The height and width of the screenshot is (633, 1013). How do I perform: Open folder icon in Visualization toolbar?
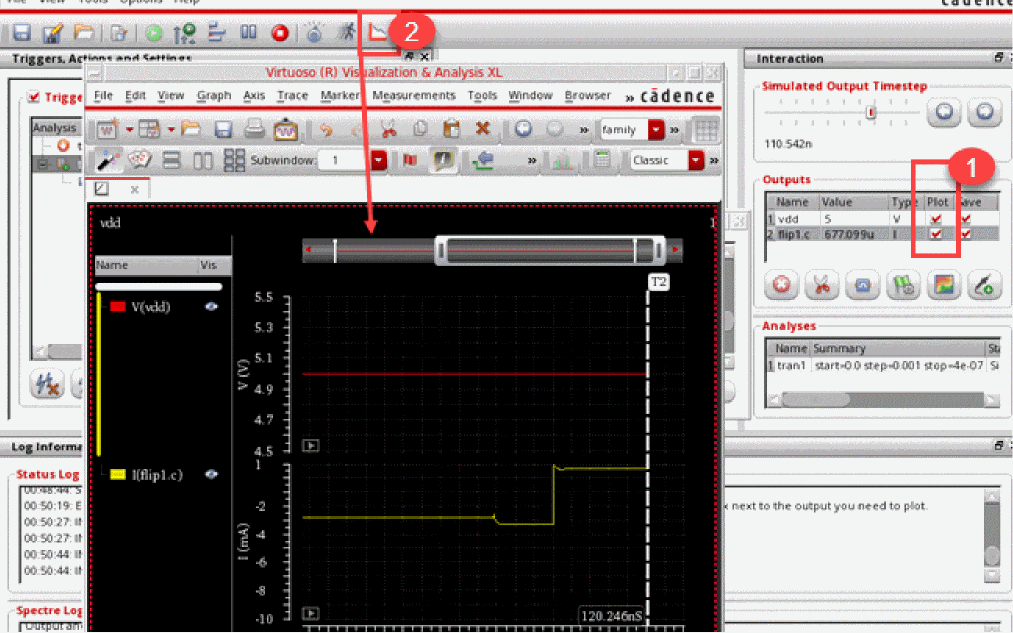191,129
